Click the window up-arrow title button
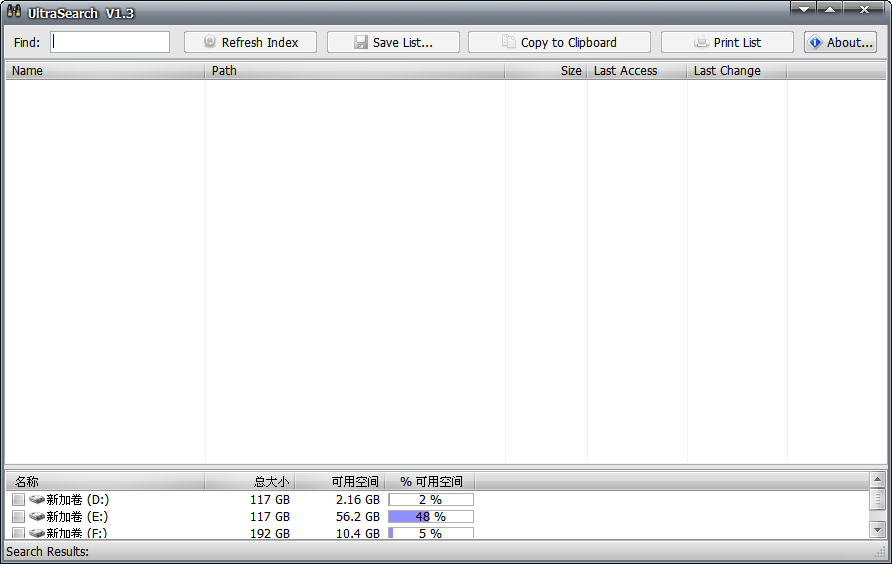 click(x=830, y=9)
